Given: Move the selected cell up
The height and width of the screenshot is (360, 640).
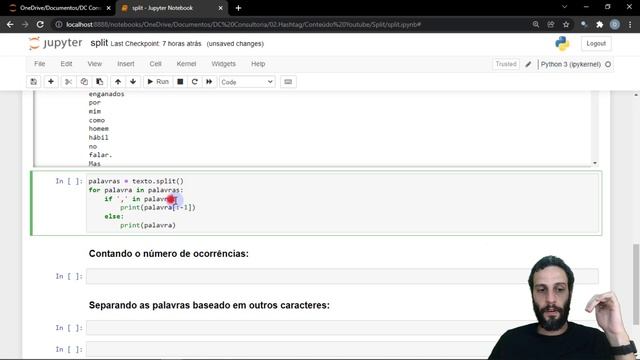Looking at the screenshot, I should [x=118, y=82].
